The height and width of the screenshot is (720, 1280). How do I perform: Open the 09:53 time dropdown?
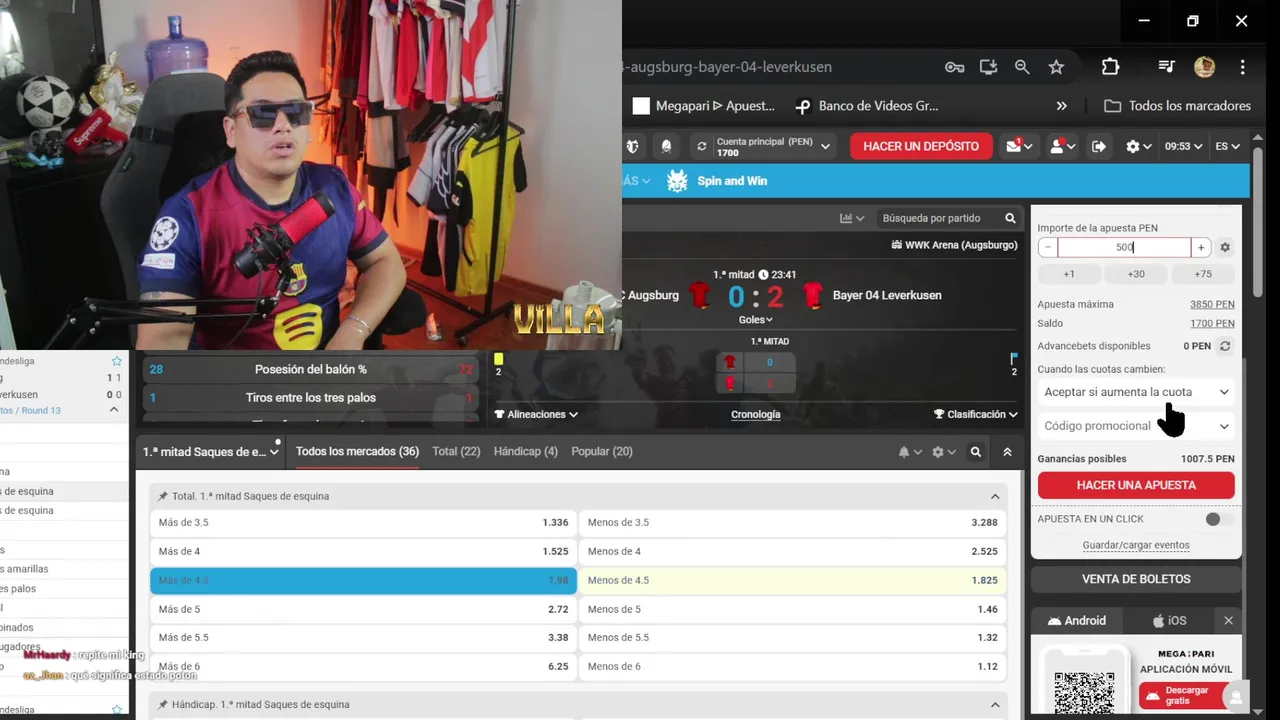pos(1183,146)
